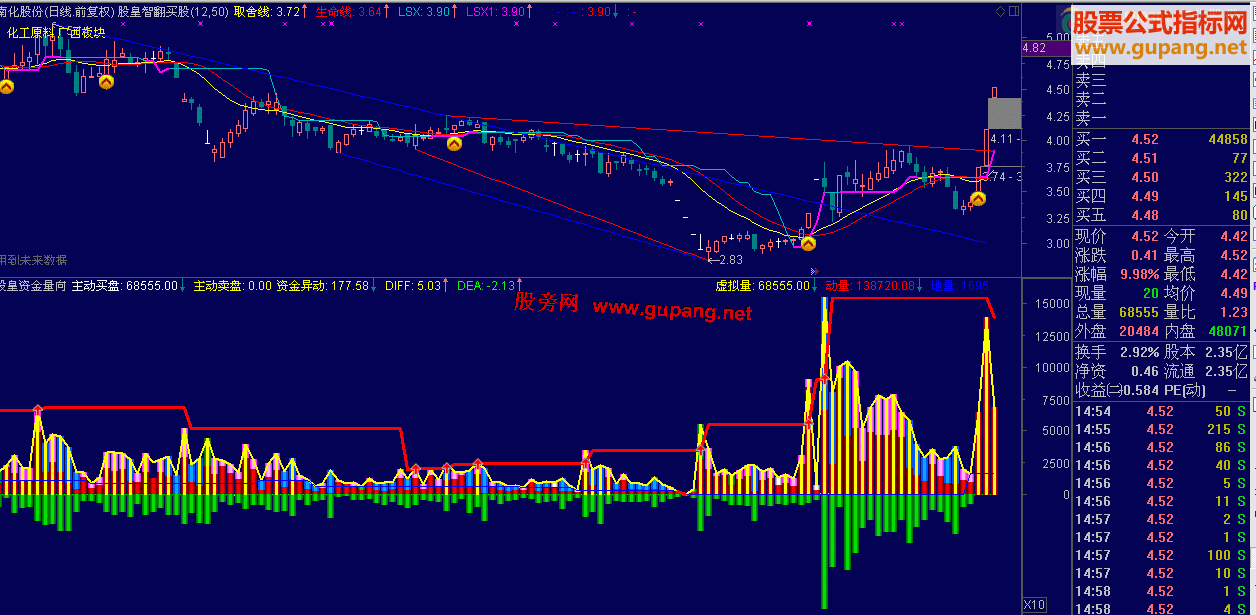Click the LSX: 3.90 indicator value
The width and height of the screenshot is (1256, 615).
(424, 12)
